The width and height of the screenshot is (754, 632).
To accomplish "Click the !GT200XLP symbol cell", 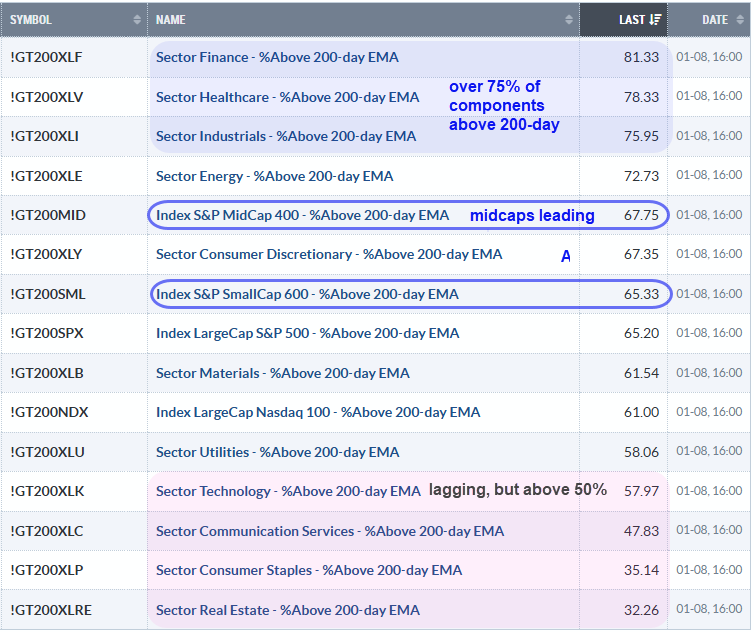I will click(46, 570).
